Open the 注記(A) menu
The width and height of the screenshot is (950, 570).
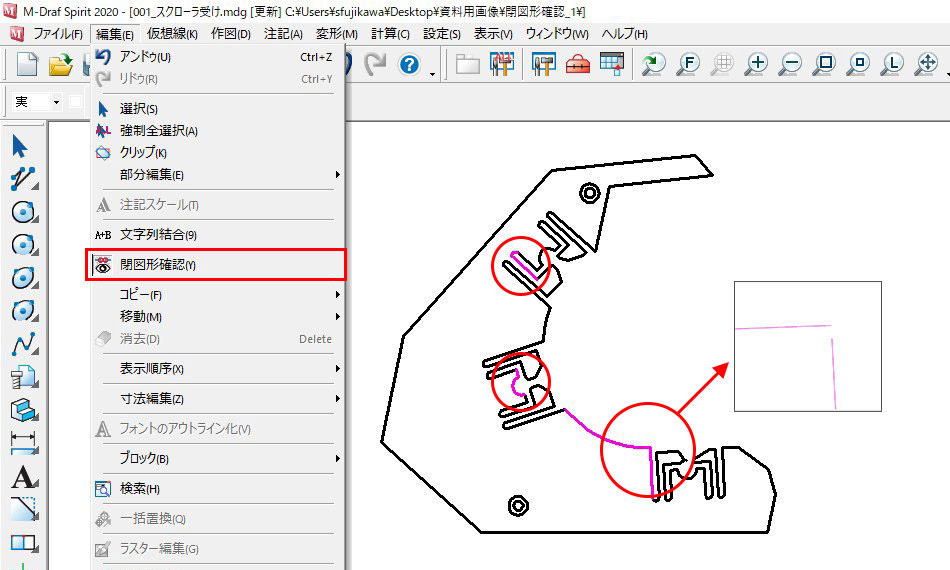click(283, 34)
